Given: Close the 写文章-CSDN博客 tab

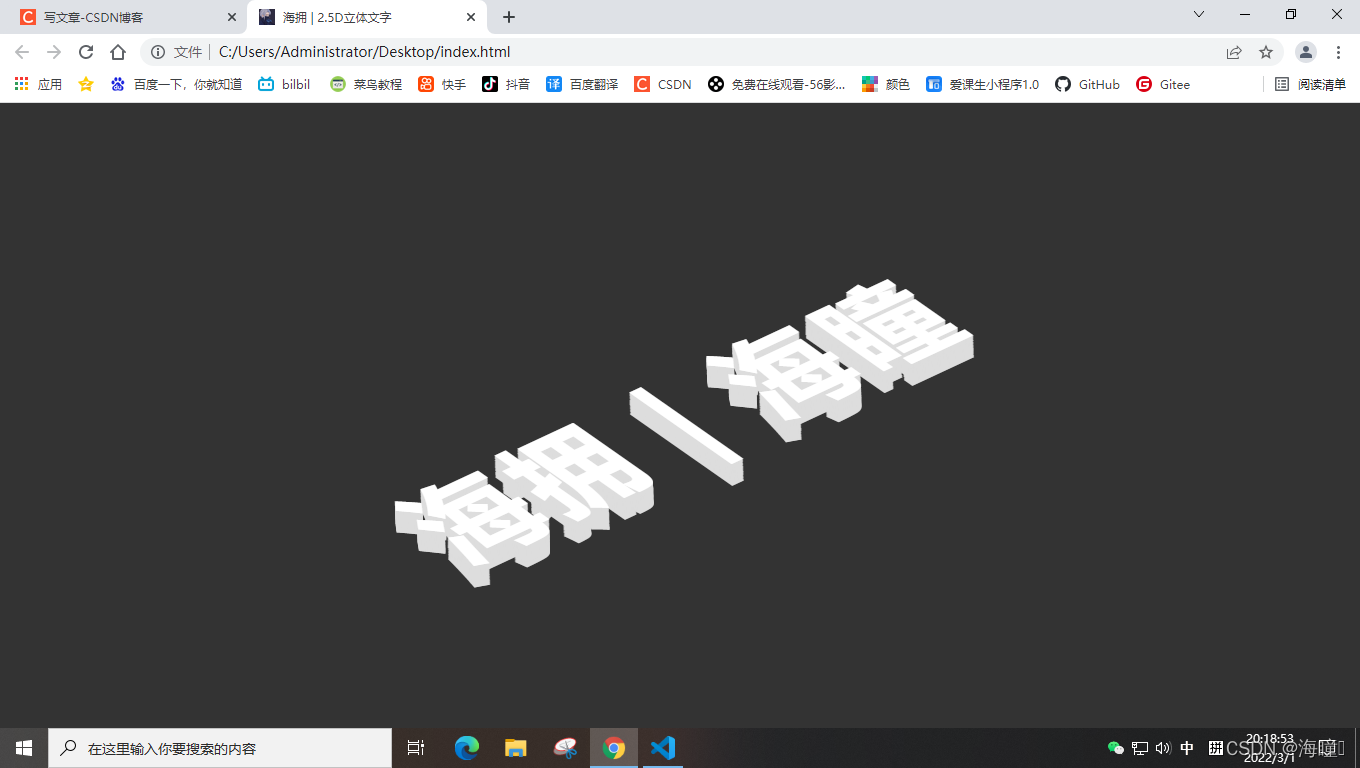Looking at the screenshot, I should tap(232, 17).
